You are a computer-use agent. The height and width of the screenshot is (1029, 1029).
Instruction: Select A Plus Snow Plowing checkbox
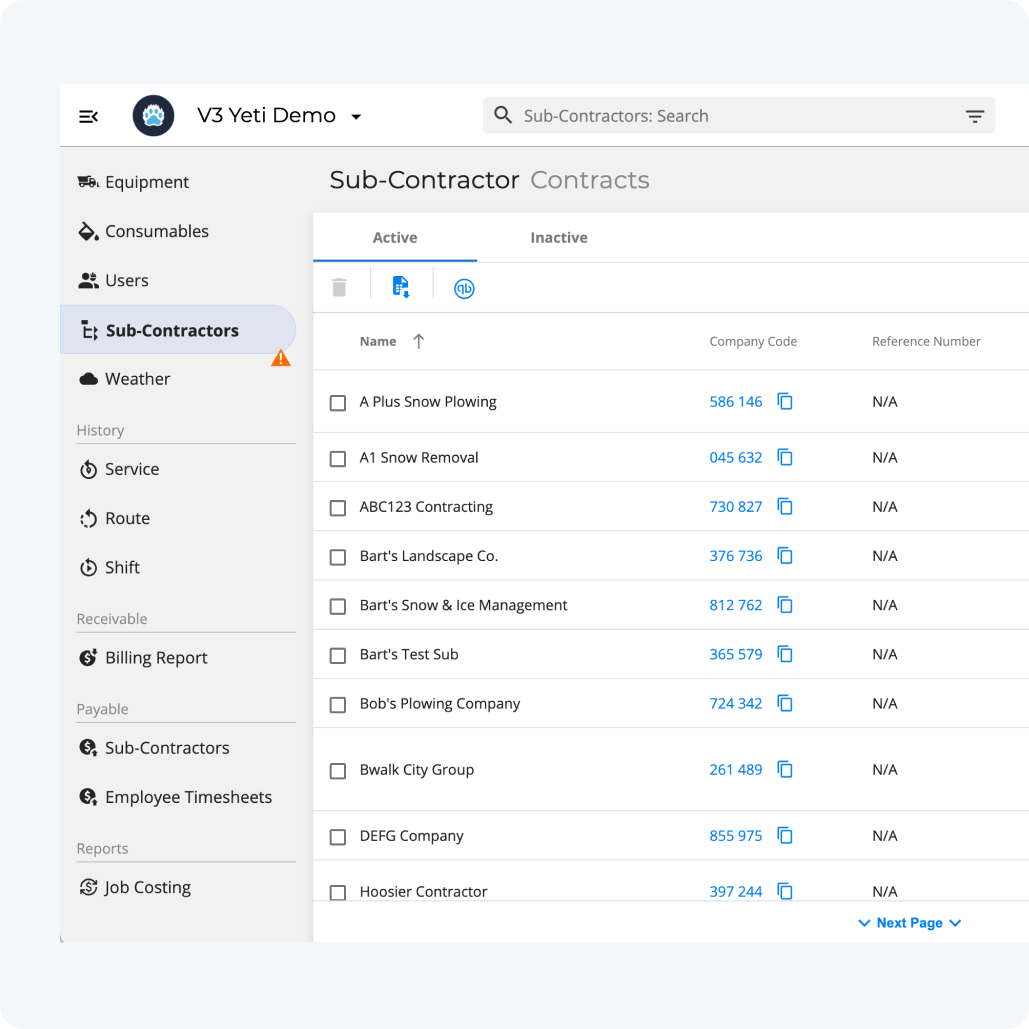click(x=338, y=402)
